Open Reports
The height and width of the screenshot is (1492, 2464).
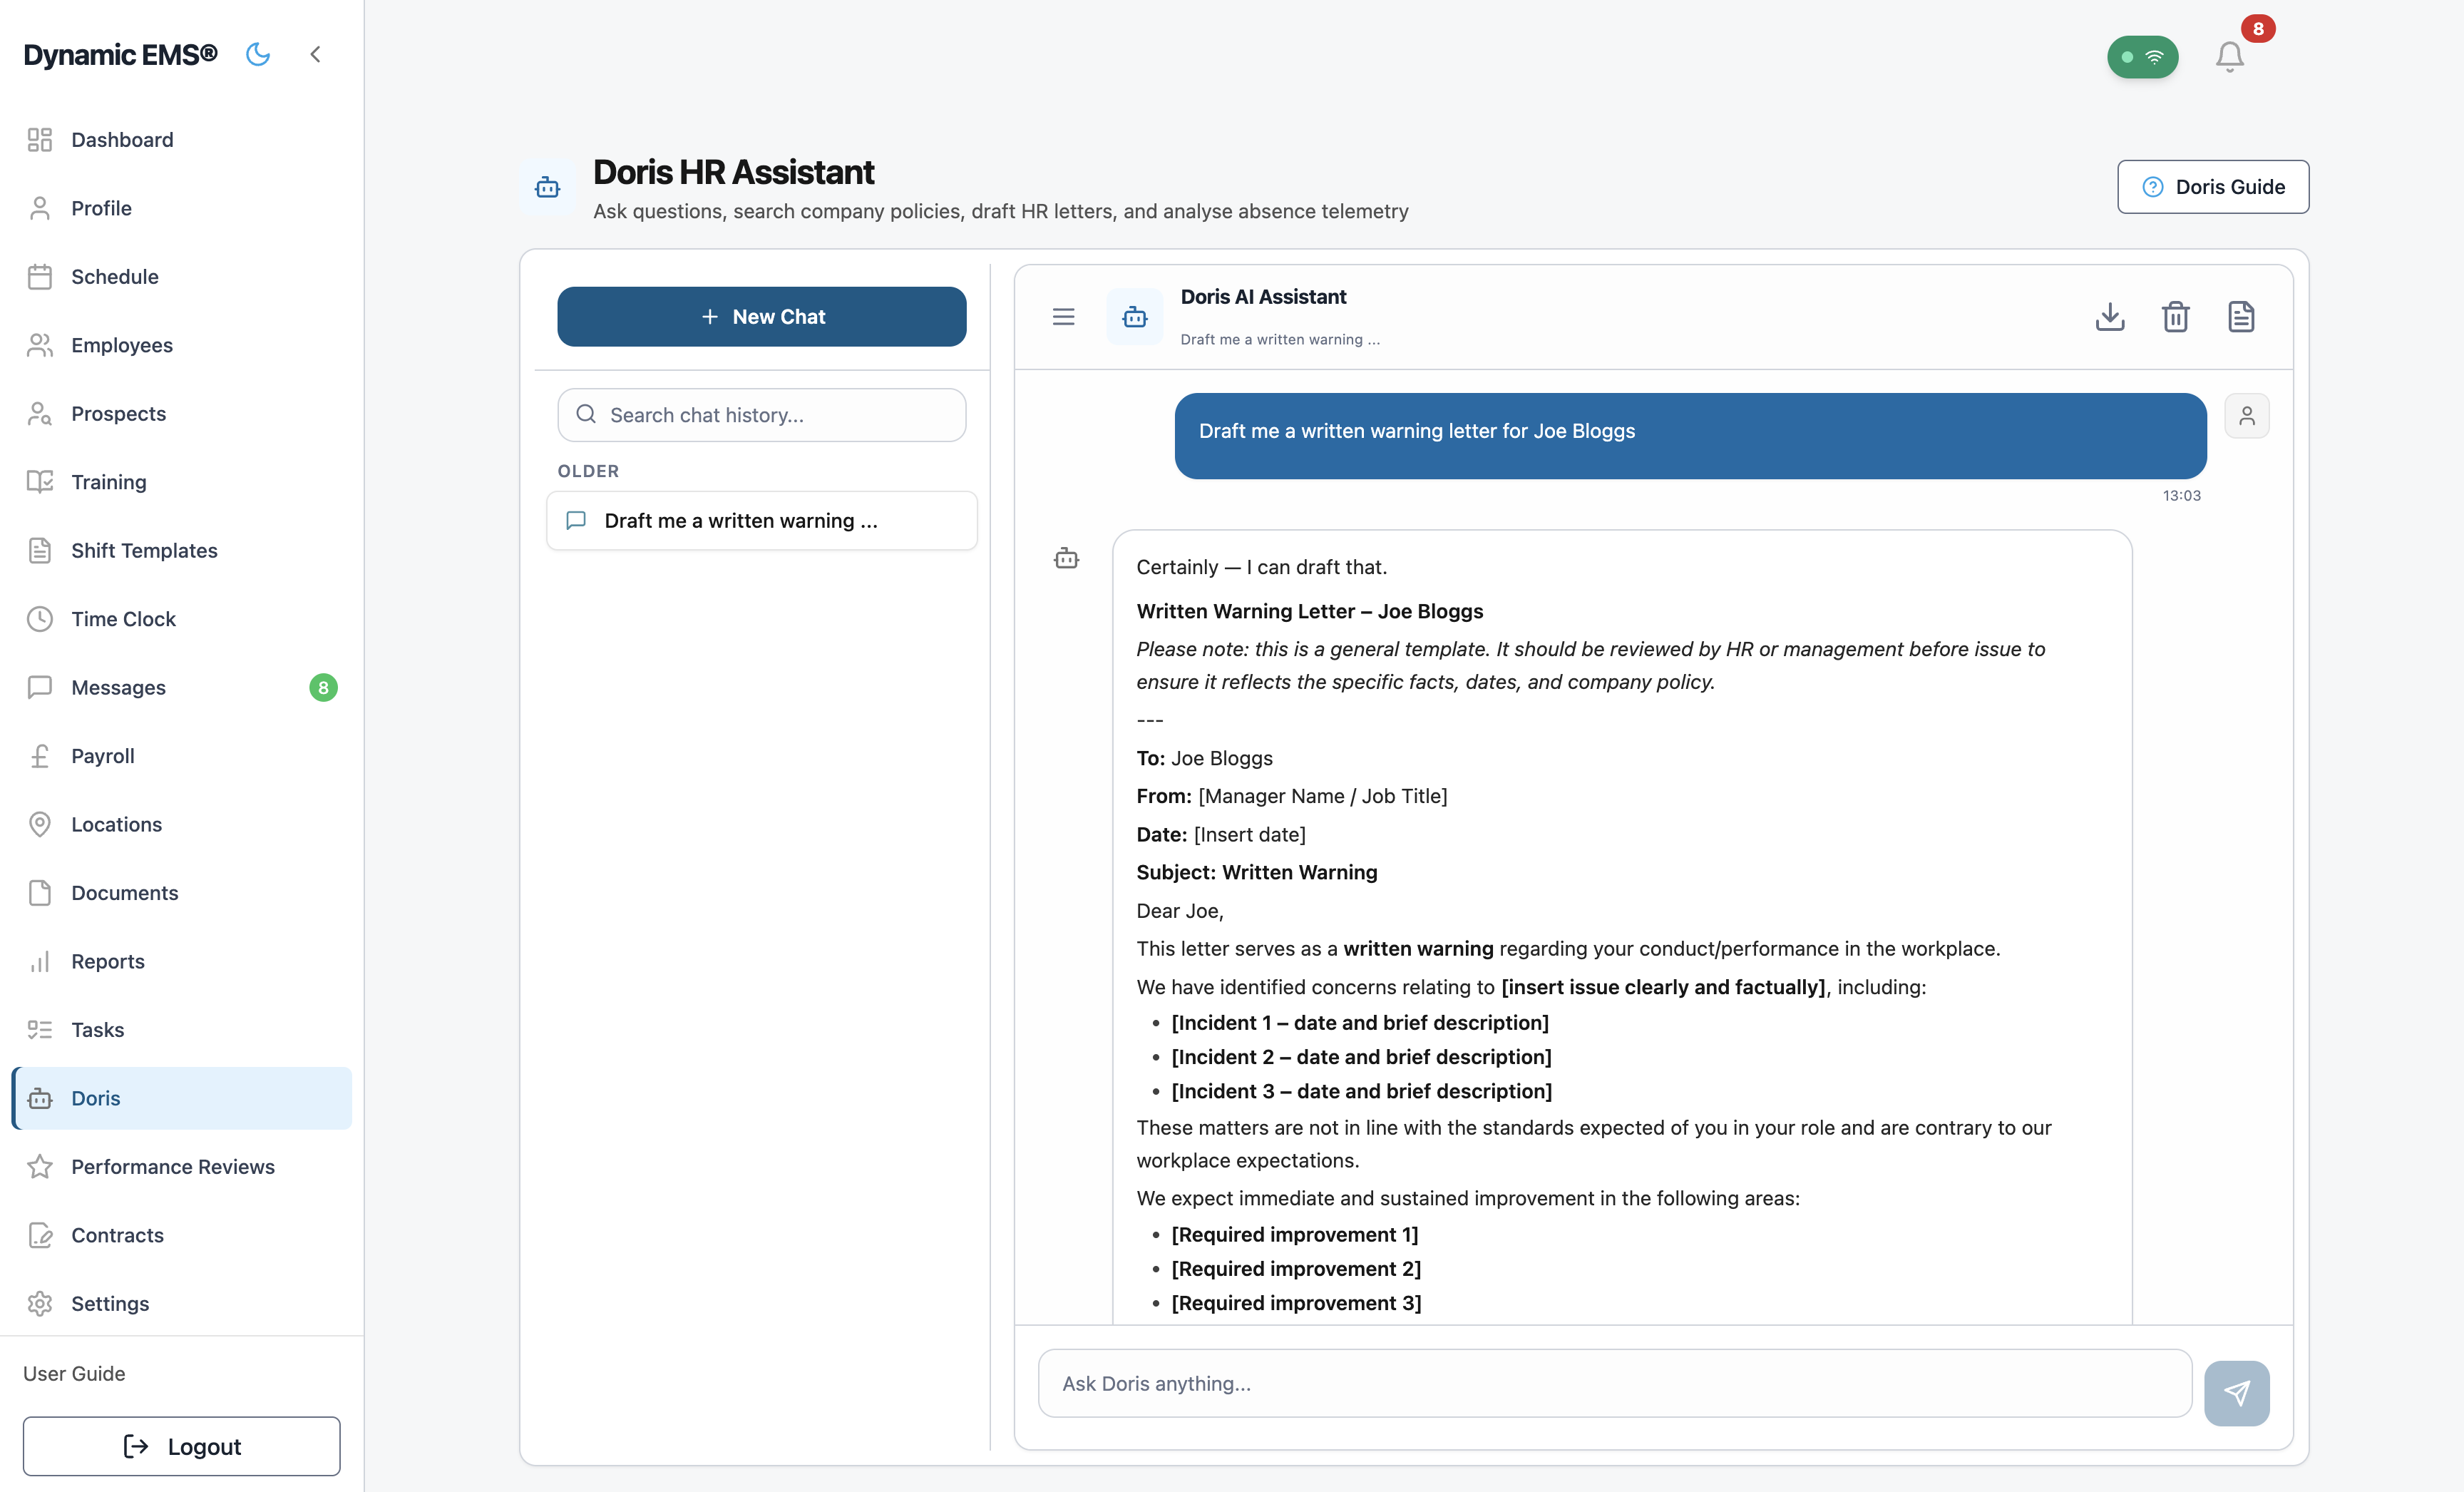pos(181,961)
